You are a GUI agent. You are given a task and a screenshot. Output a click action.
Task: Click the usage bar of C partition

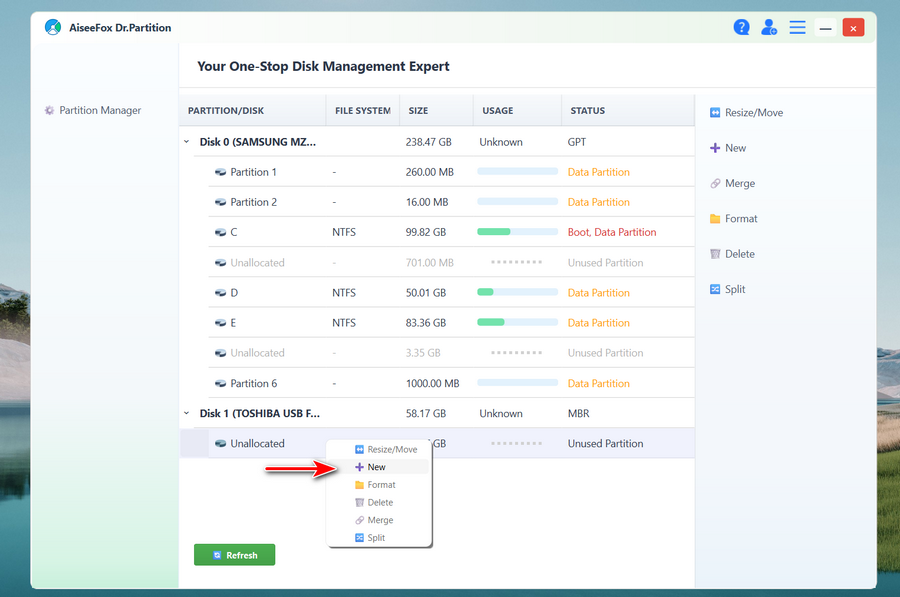(517, 232)
